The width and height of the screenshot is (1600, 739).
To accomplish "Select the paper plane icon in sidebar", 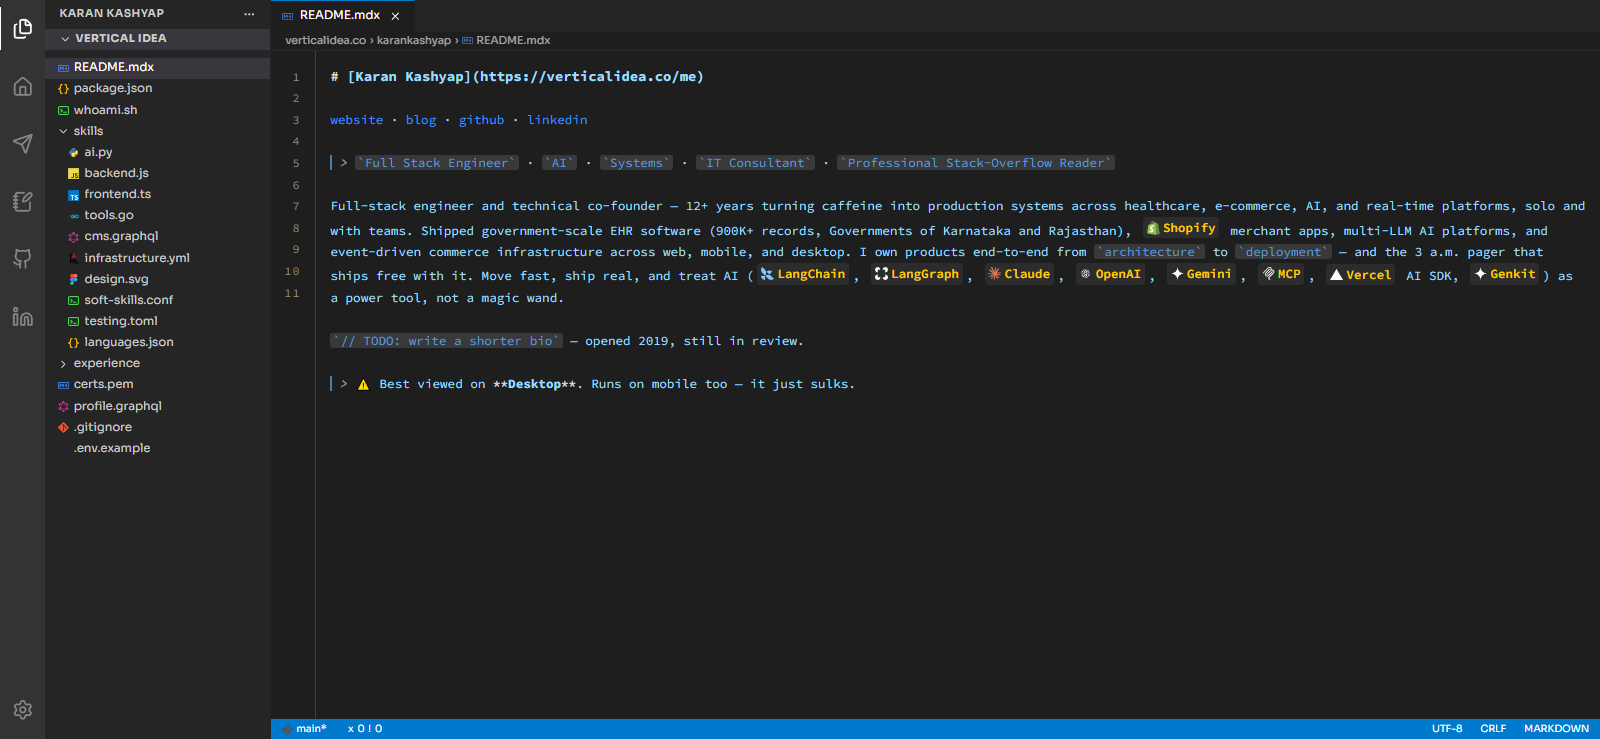I will pyautogui.click(x=22, y=143).
